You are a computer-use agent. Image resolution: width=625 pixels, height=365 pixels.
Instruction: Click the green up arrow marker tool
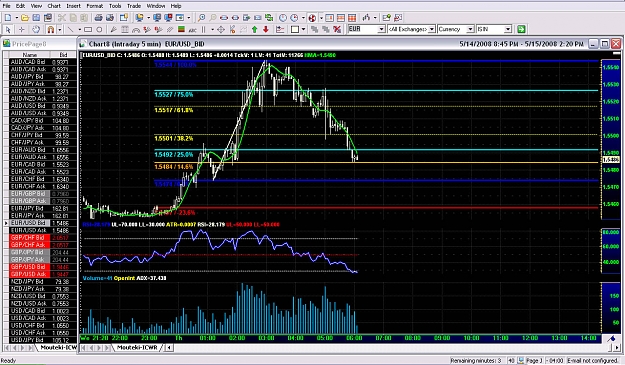tap(254, 29)
